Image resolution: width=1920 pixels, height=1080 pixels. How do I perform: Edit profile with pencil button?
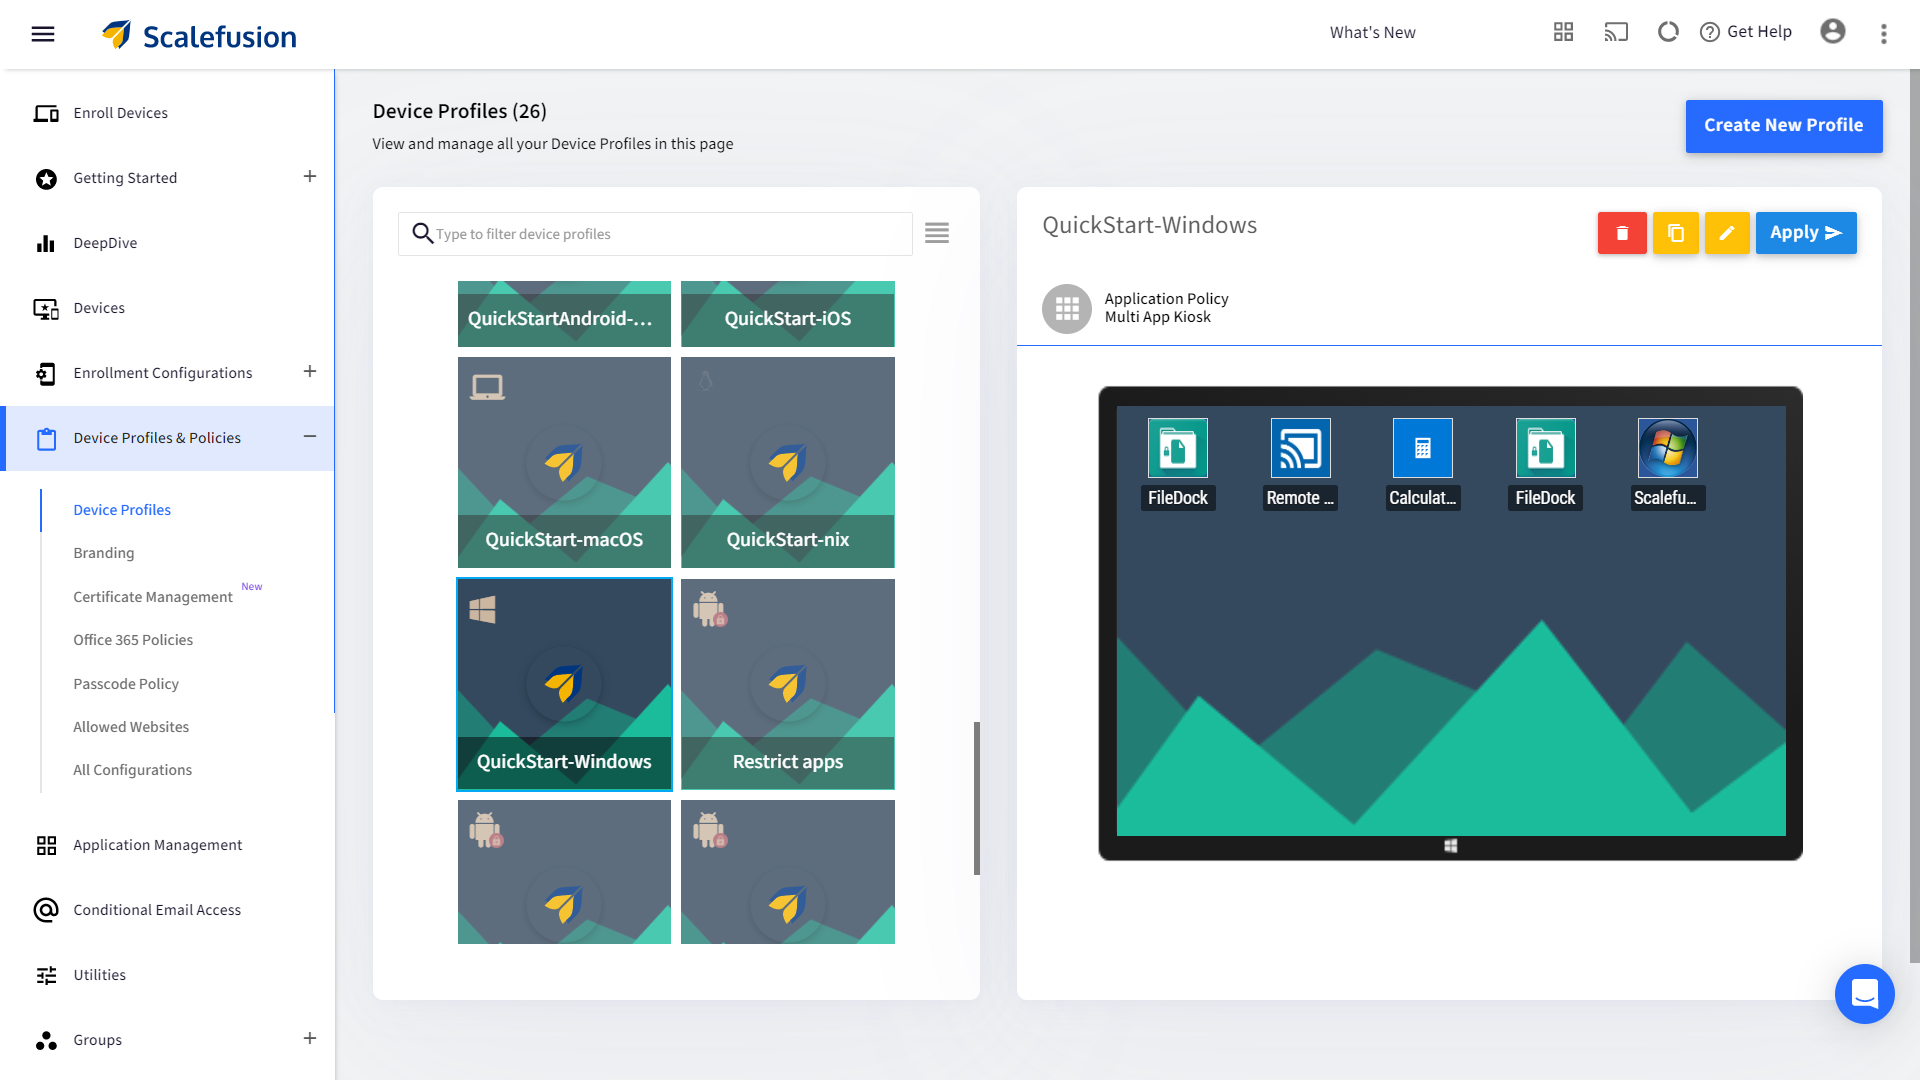(1727, 233)
